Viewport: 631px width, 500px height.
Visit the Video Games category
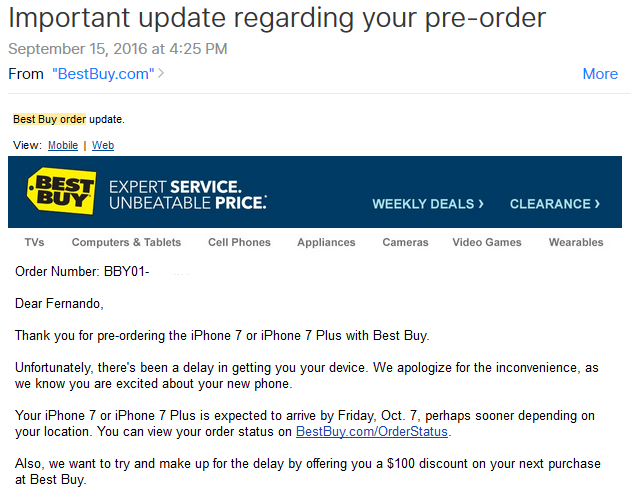point(487,242)
